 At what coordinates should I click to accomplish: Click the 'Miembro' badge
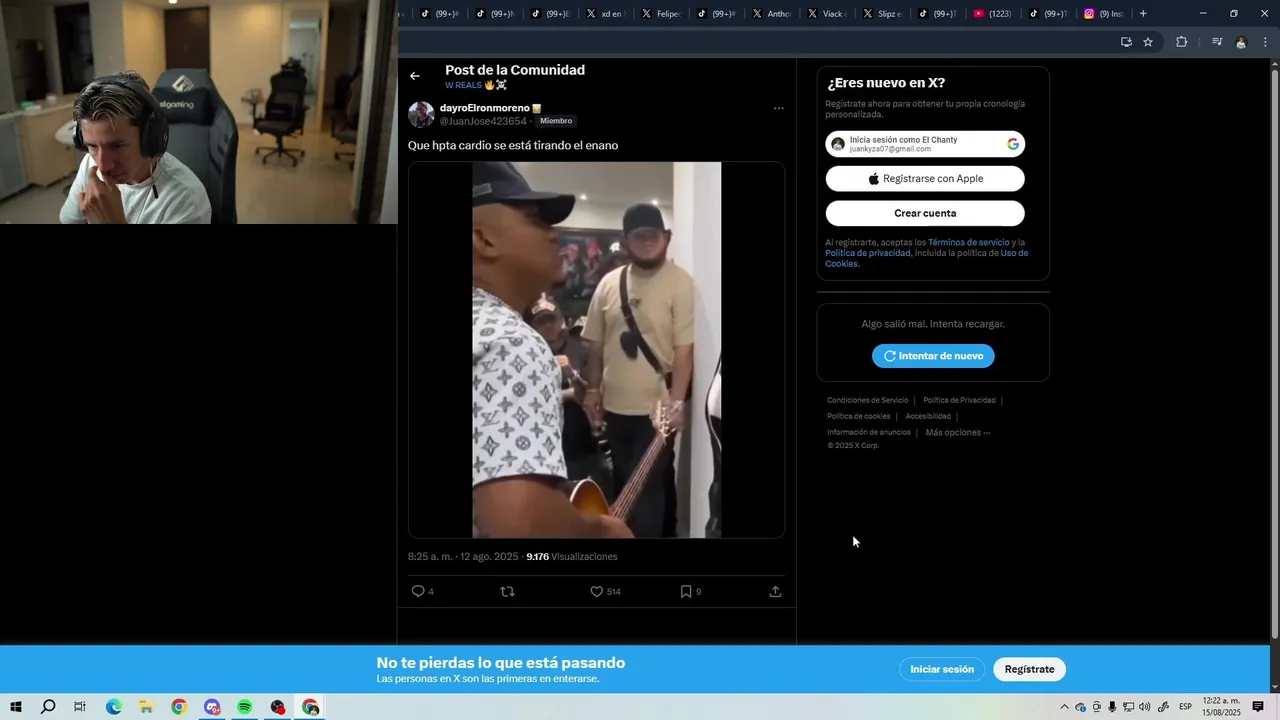click(x=556, y=121)
